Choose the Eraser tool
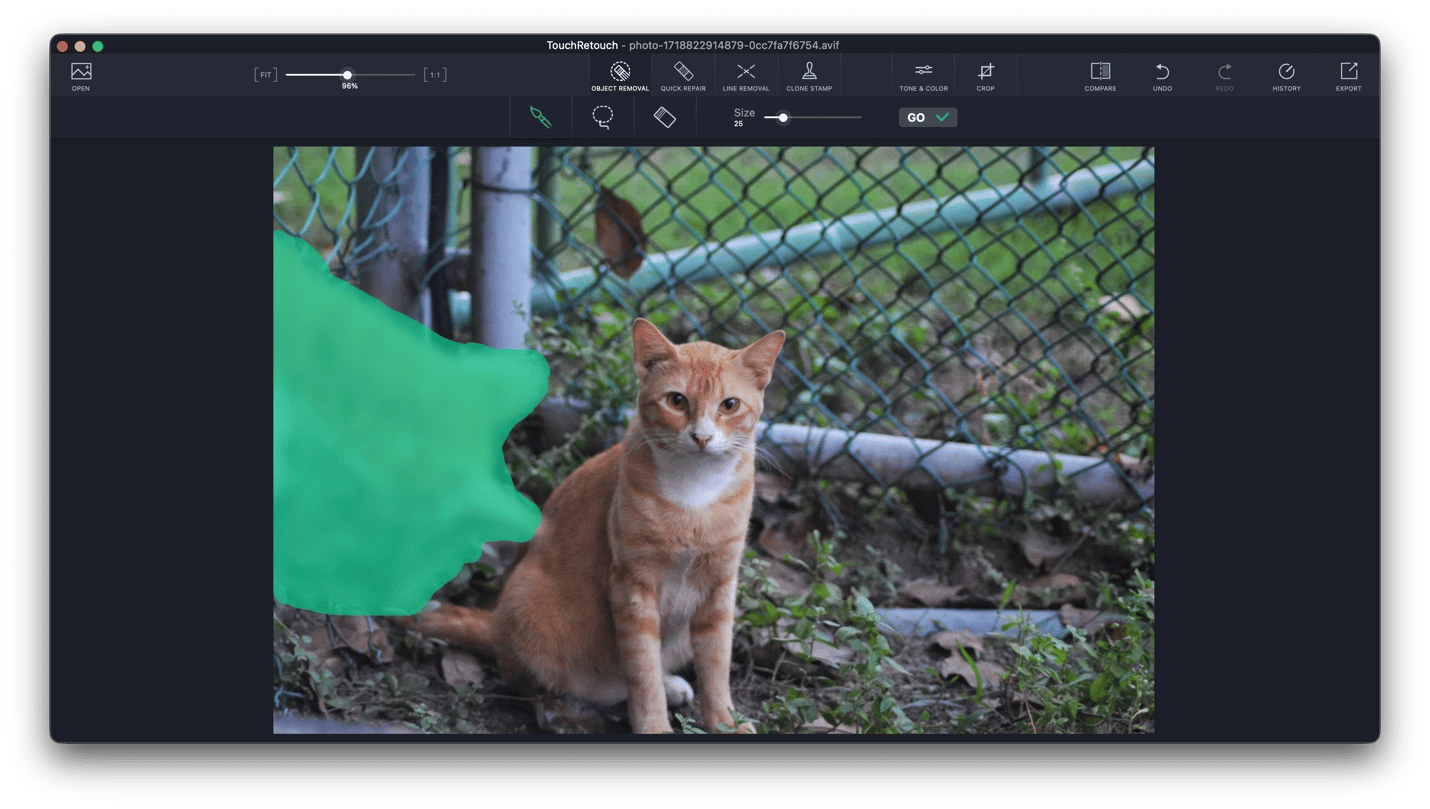 664,117
